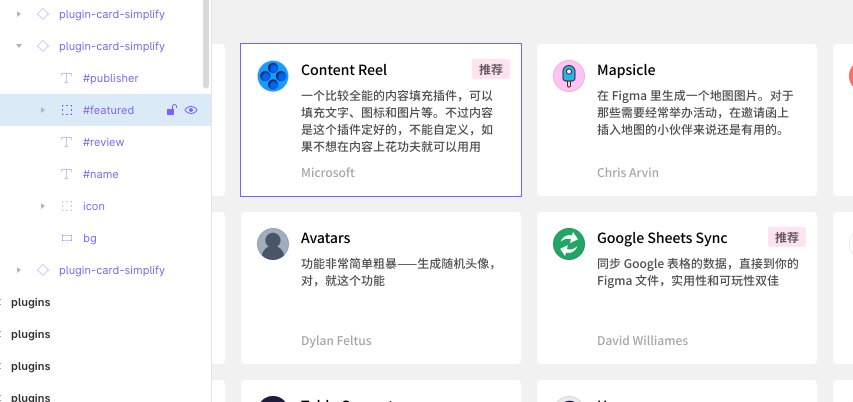
Task: Click the Google Sheets Sync green icon
Action: pyautogui.click(x=569, y=244)
